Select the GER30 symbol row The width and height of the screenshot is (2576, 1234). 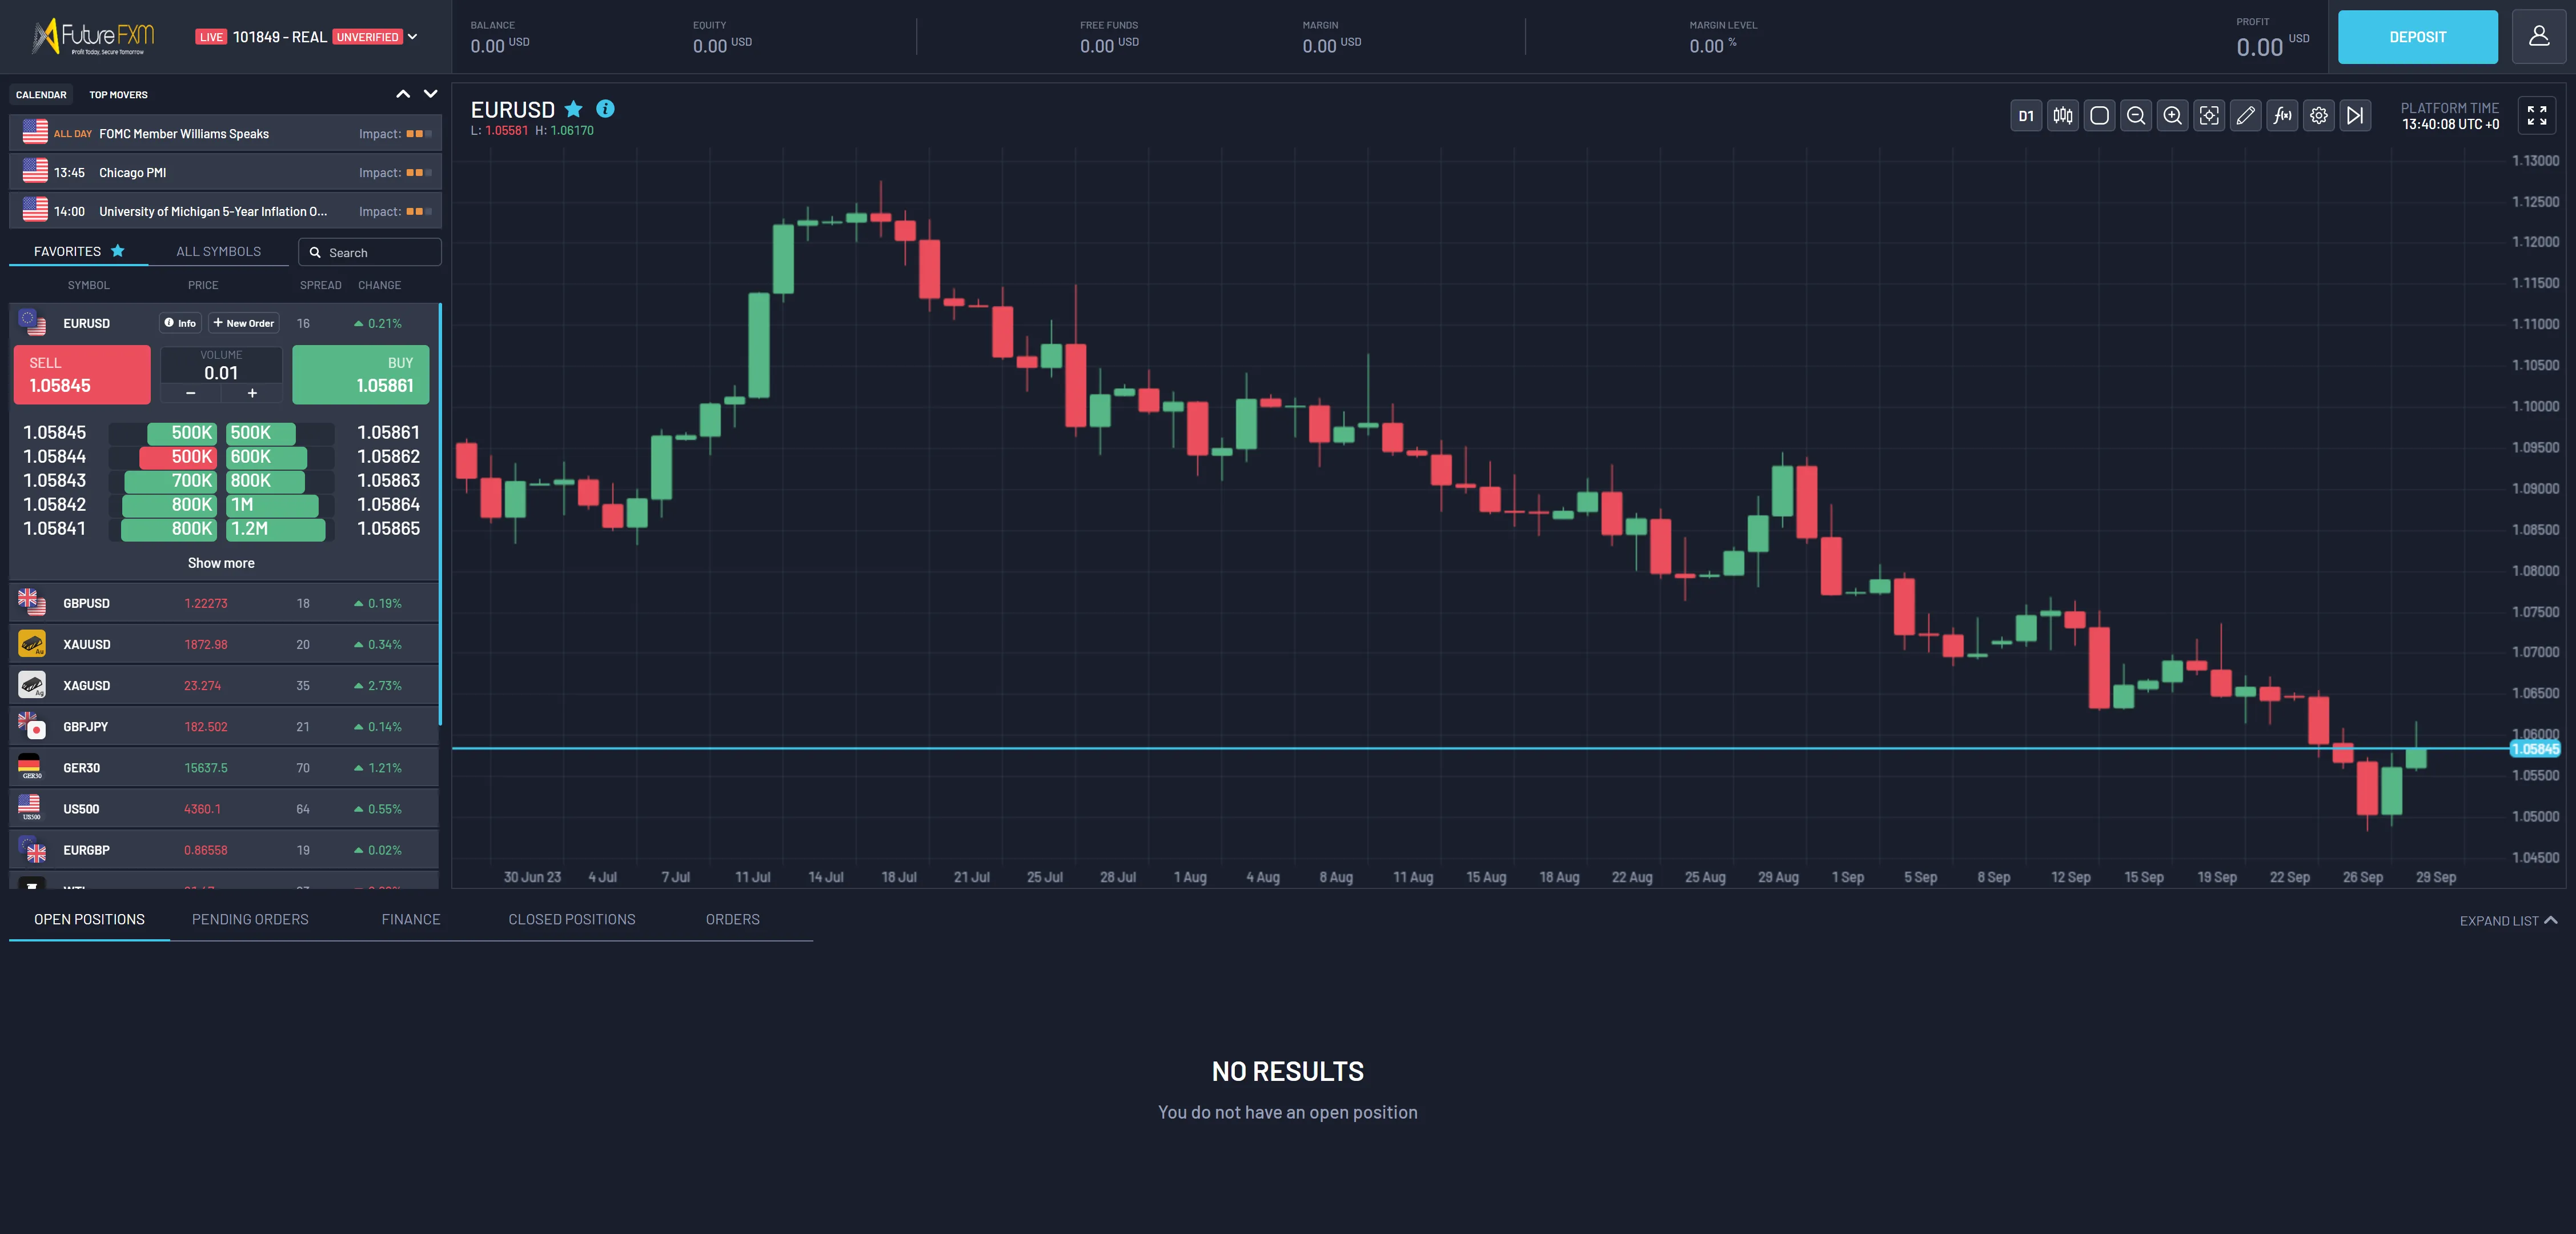[x=224, y=768]
